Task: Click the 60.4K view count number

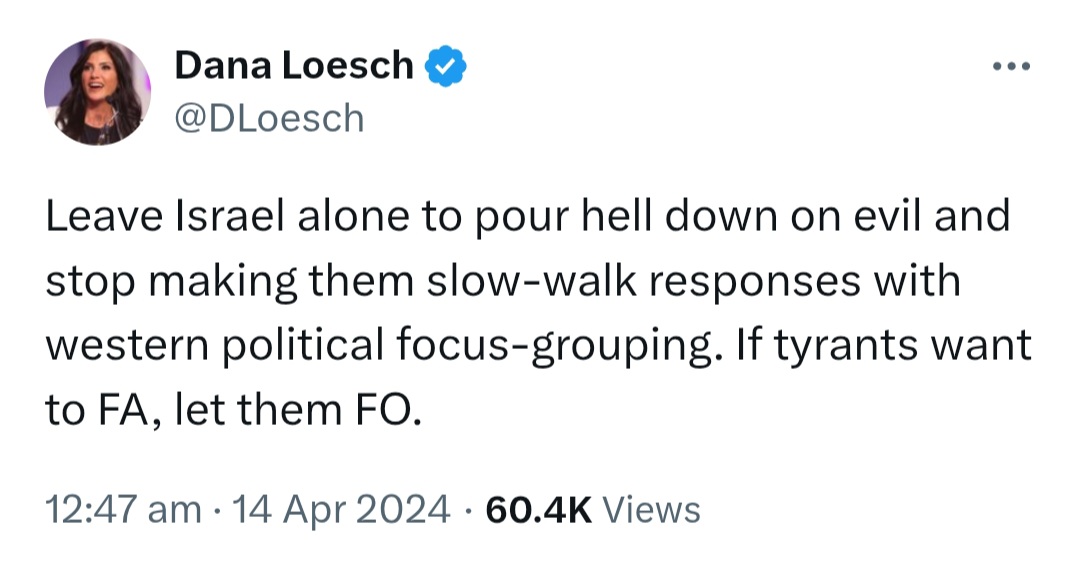Action: coord(538,510)
